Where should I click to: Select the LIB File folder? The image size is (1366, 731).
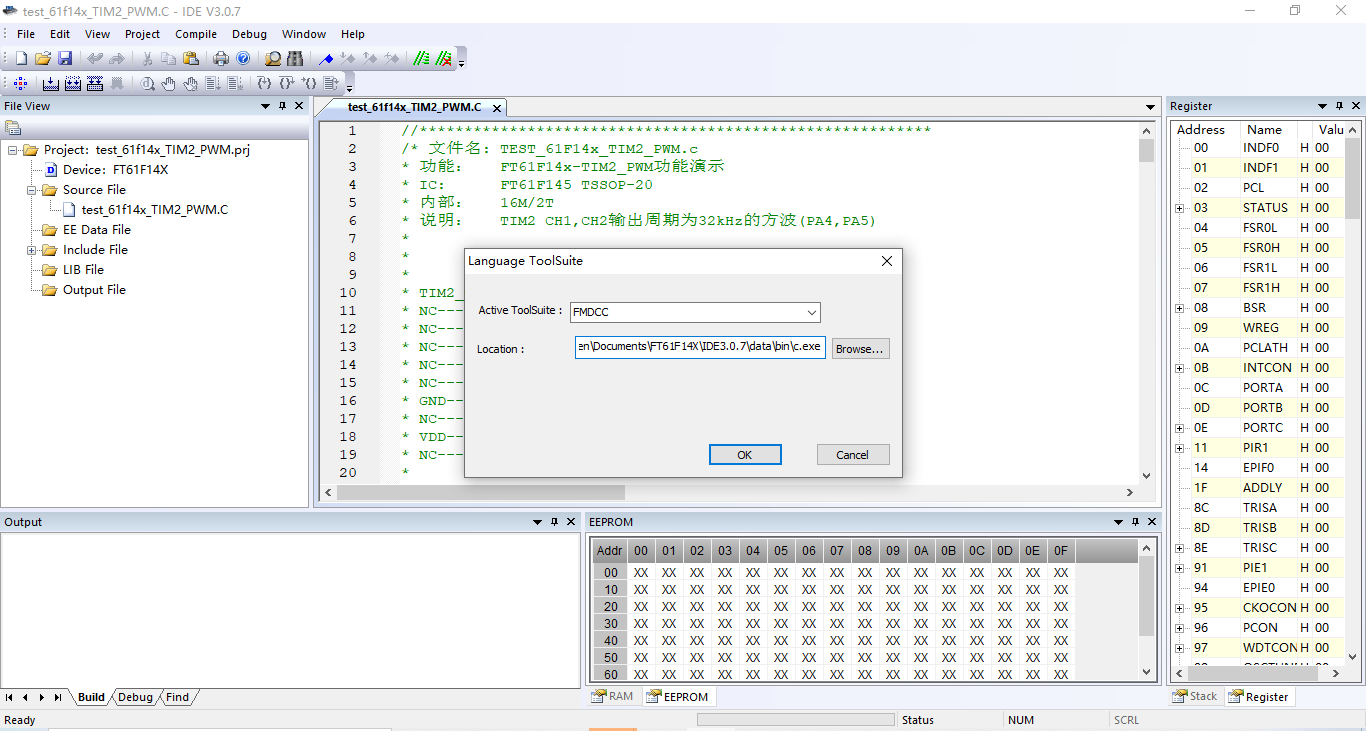point(83,270)
